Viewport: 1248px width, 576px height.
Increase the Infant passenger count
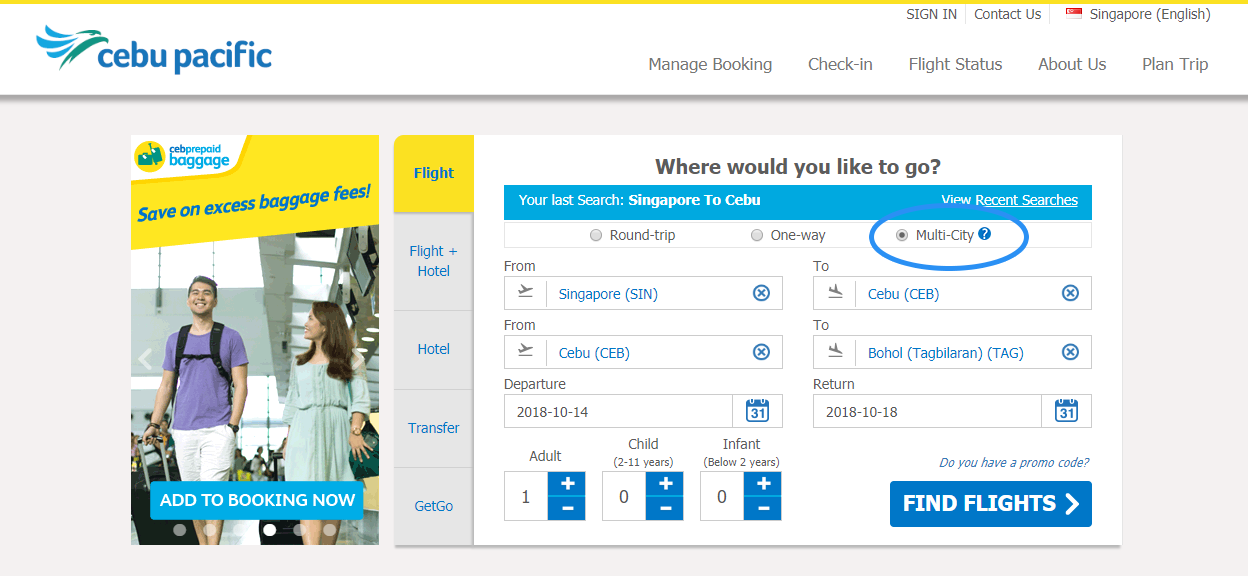pyautogui.click(x=763, y=484)
